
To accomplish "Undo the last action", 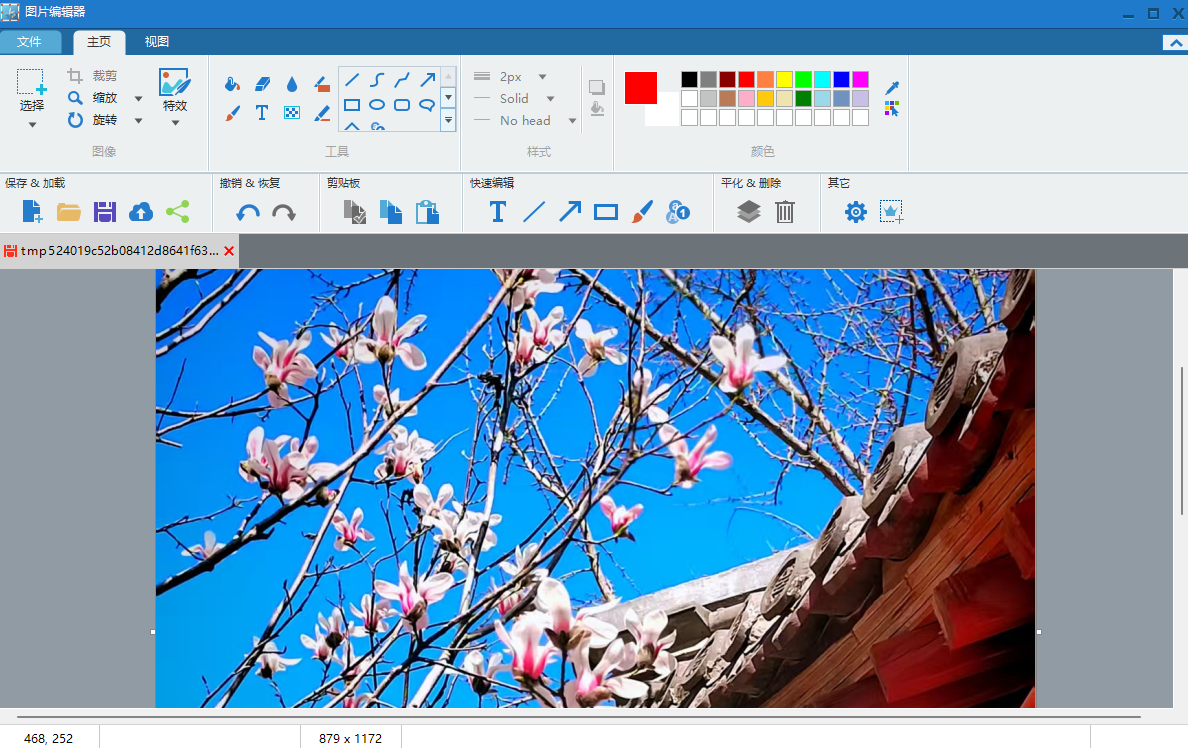I will (x=248, y=212).
